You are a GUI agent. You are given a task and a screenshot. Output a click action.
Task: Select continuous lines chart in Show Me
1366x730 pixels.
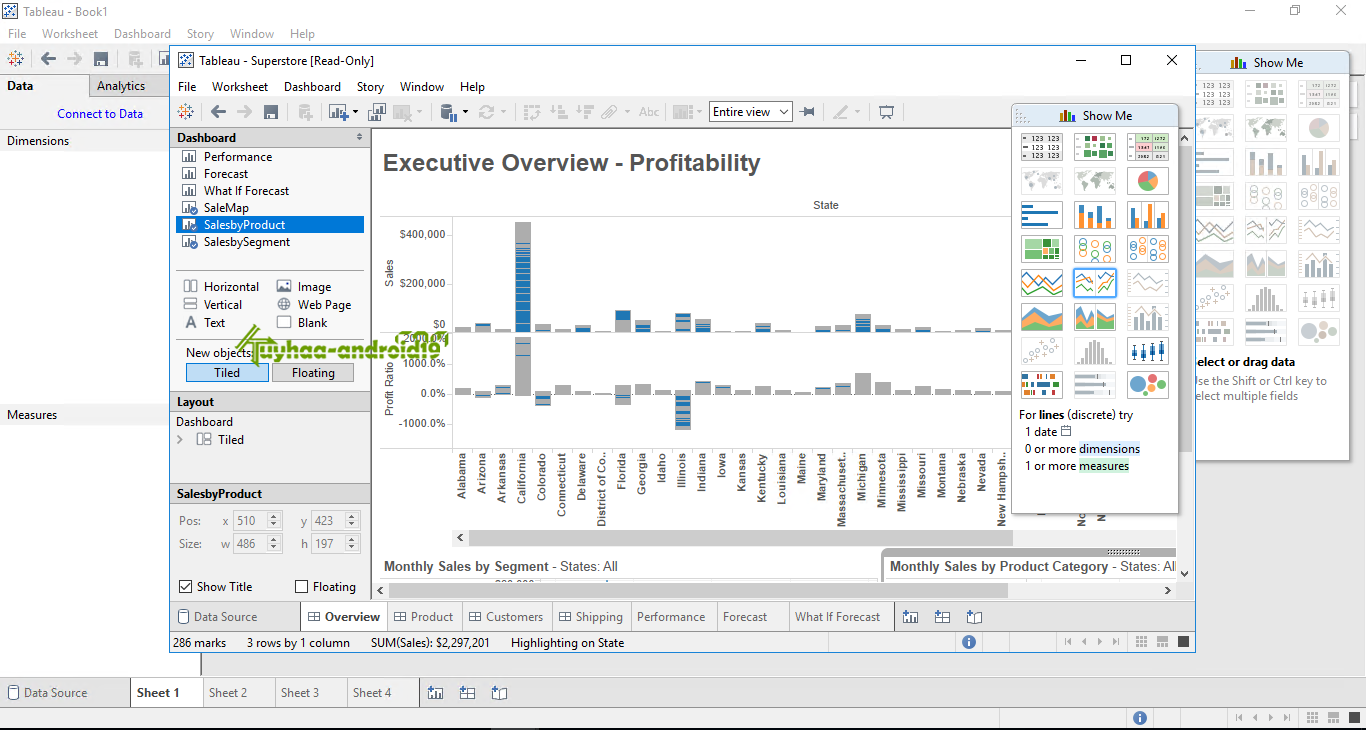point(1041,283)
